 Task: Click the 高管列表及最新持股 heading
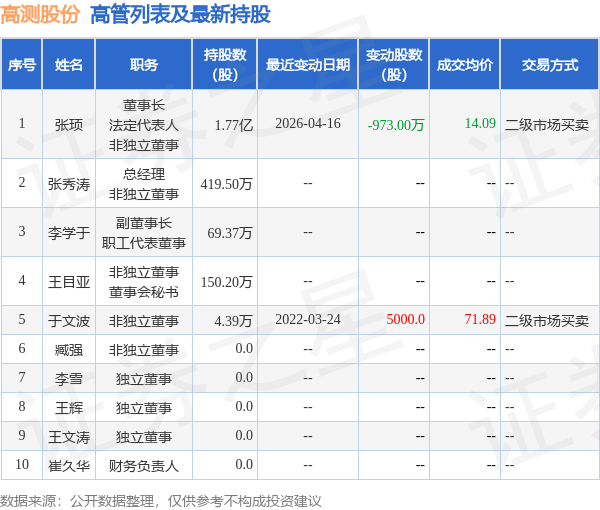click(181, 15)
